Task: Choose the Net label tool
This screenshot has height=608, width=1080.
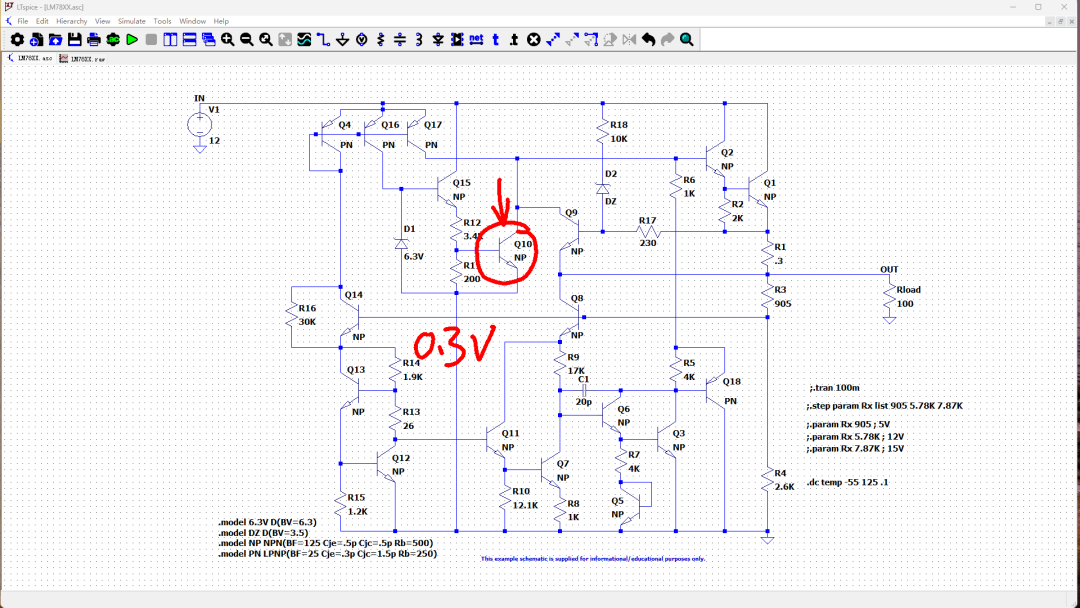Action: [476, 40]
